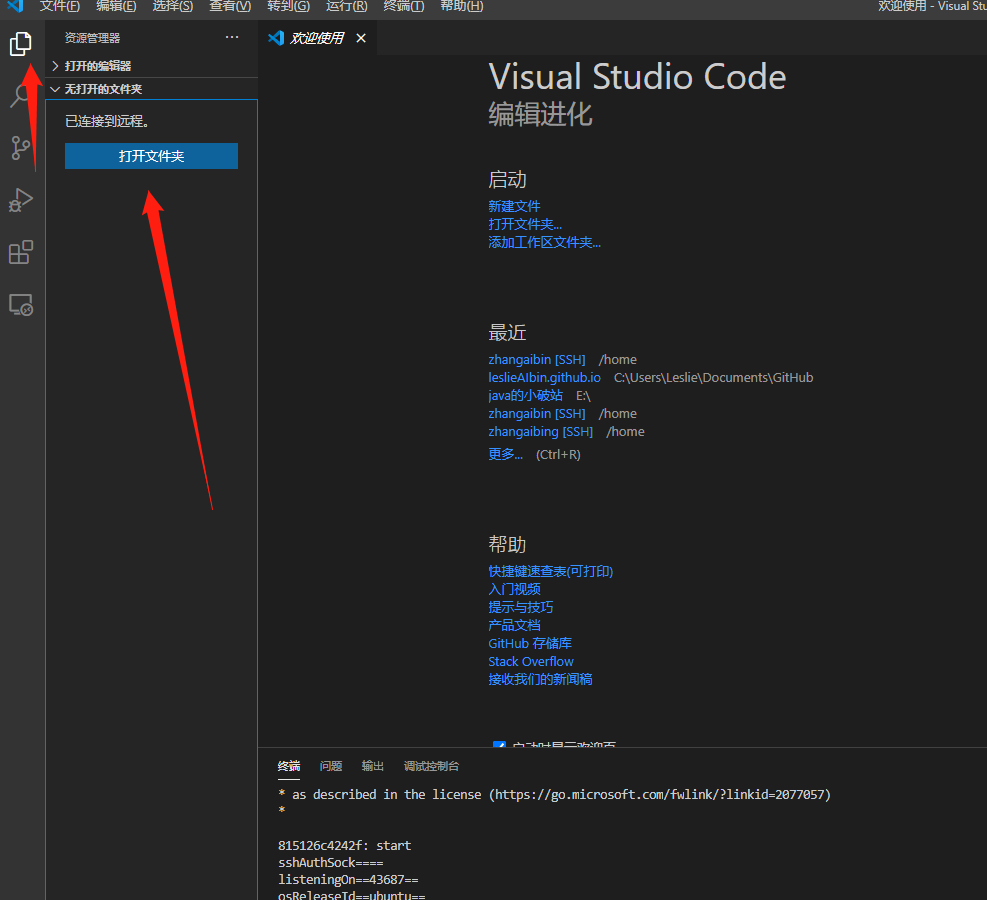This screenshot has width=987, height=900.
Task: Open the GitHub 存储库 link
Action: point(530,643)
